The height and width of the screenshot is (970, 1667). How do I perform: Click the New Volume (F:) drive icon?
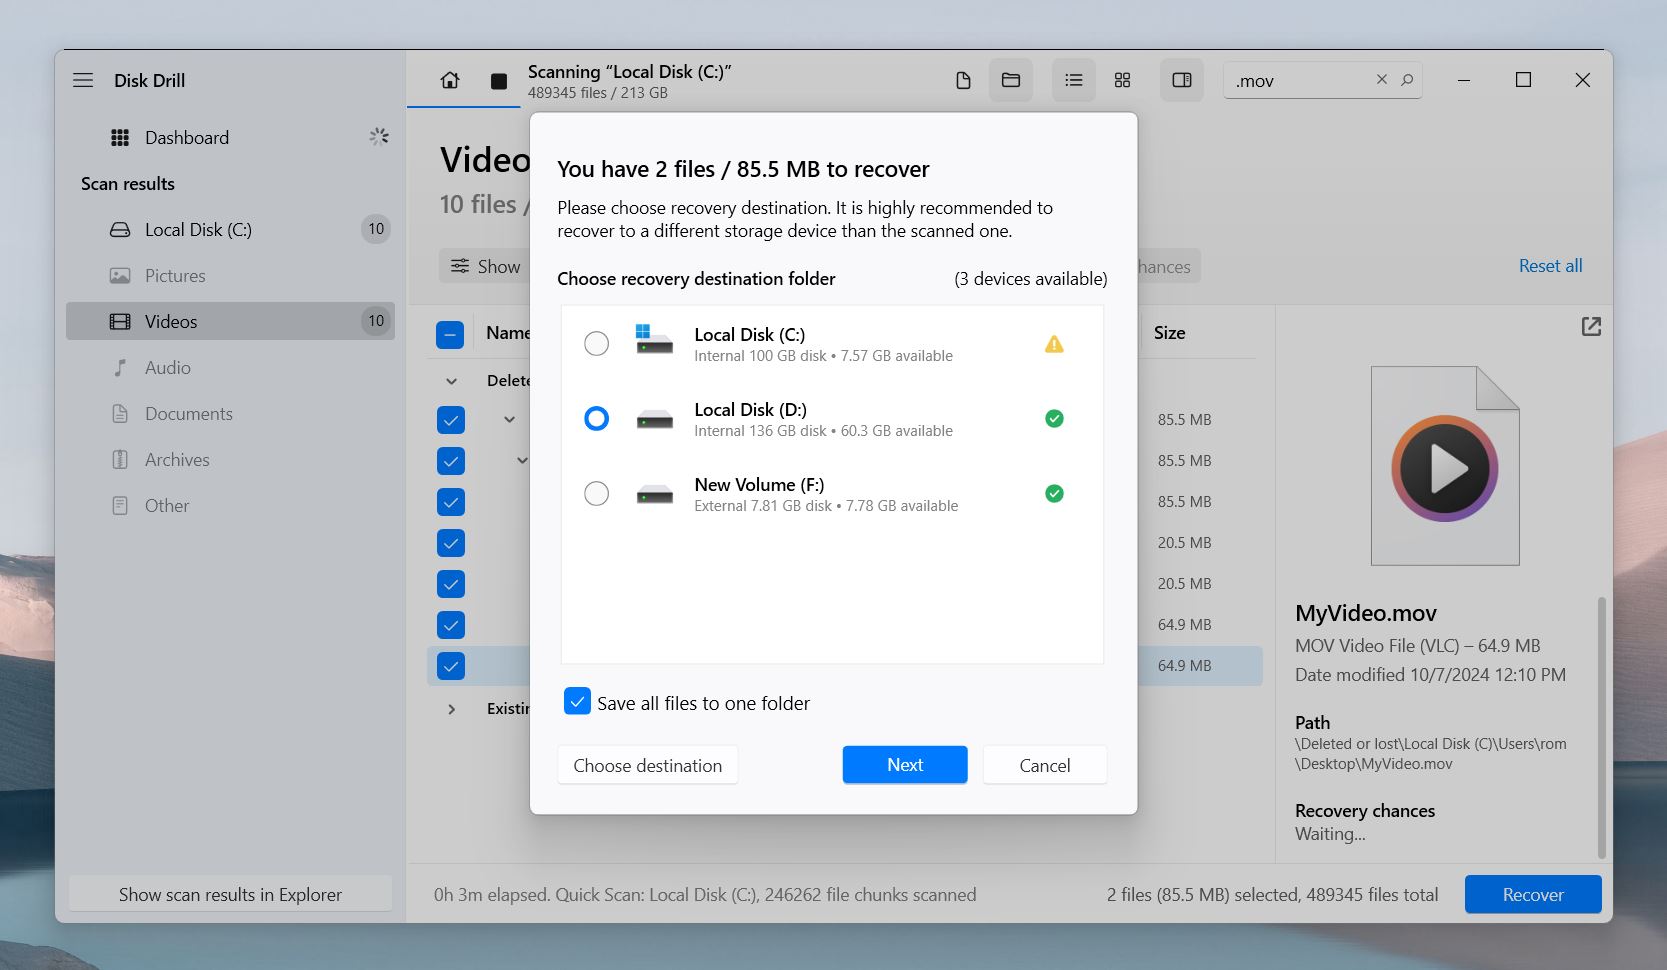655,494
